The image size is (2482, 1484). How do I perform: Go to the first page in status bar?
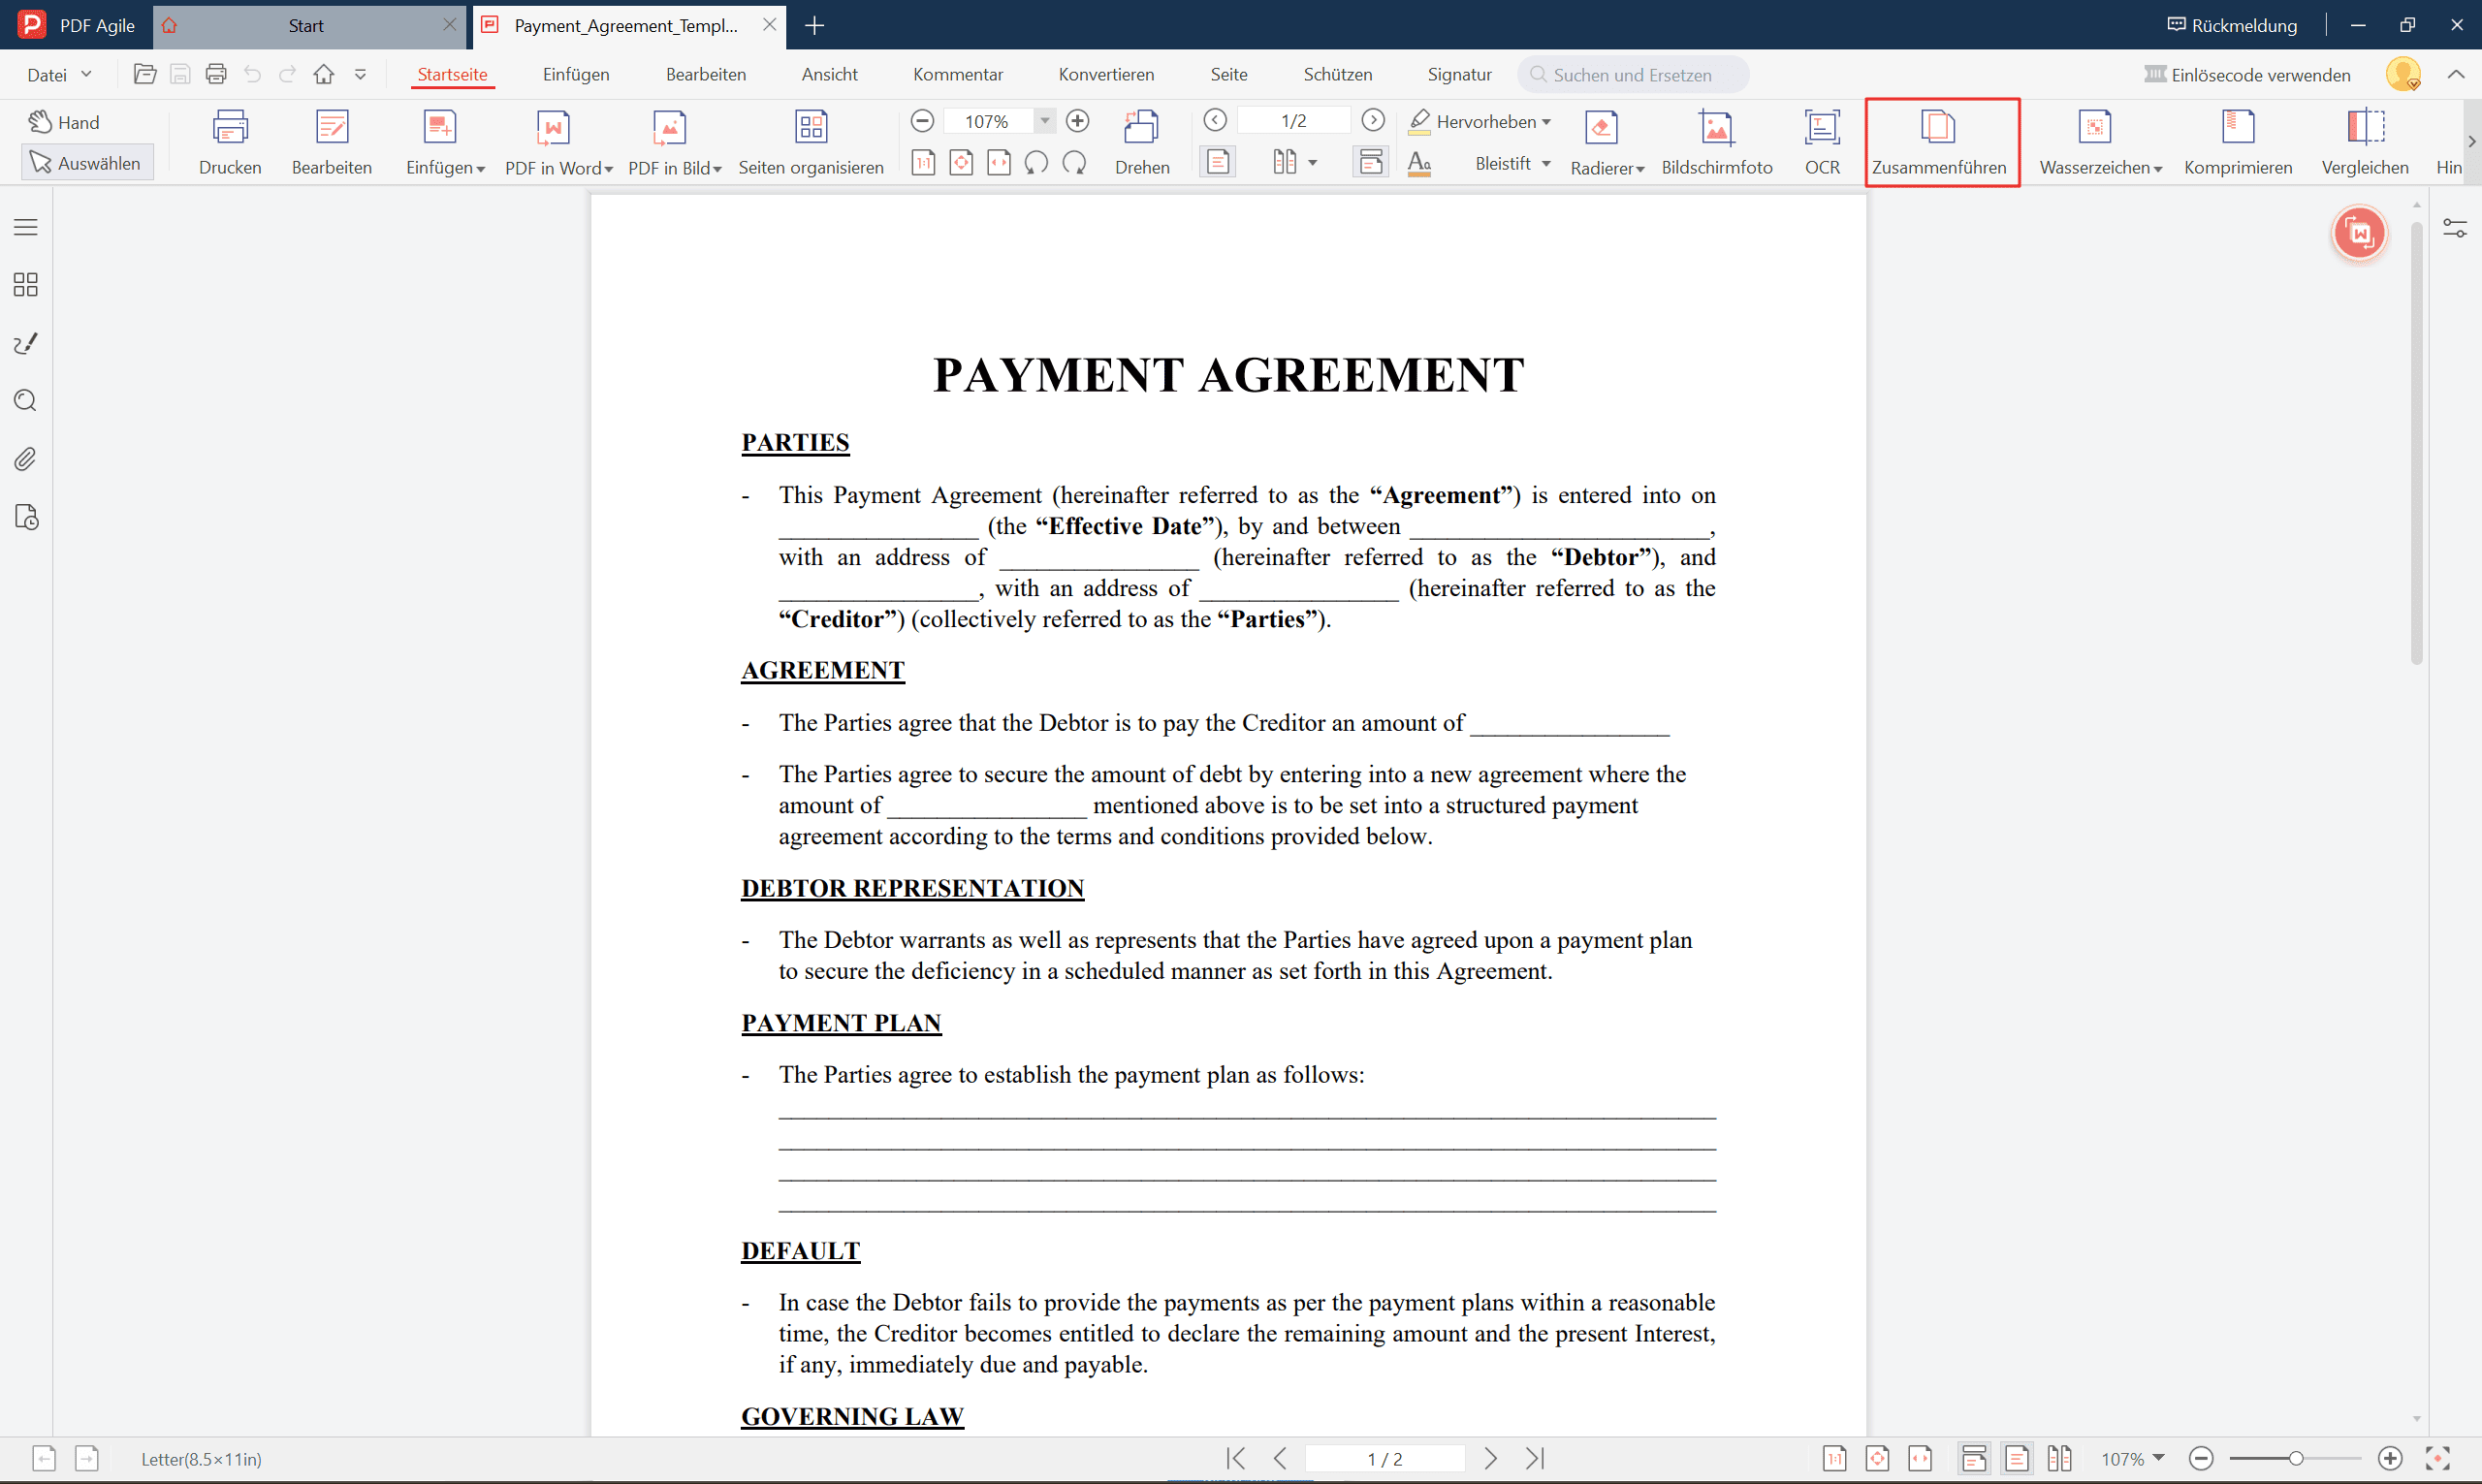coord(1236,1458)
